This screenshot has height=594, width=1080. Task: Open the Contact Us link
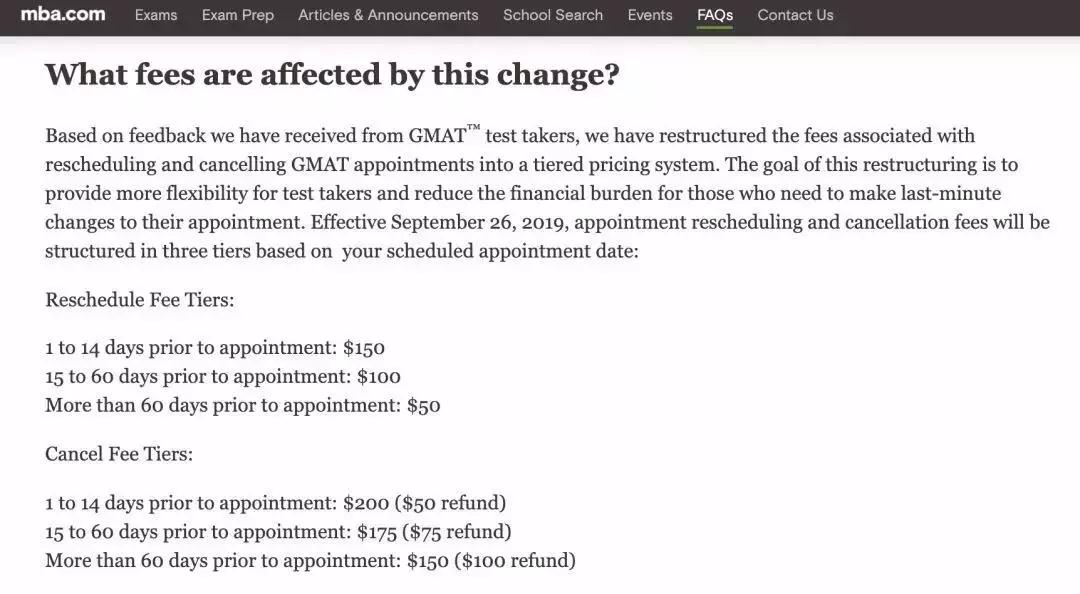[795, 15]
